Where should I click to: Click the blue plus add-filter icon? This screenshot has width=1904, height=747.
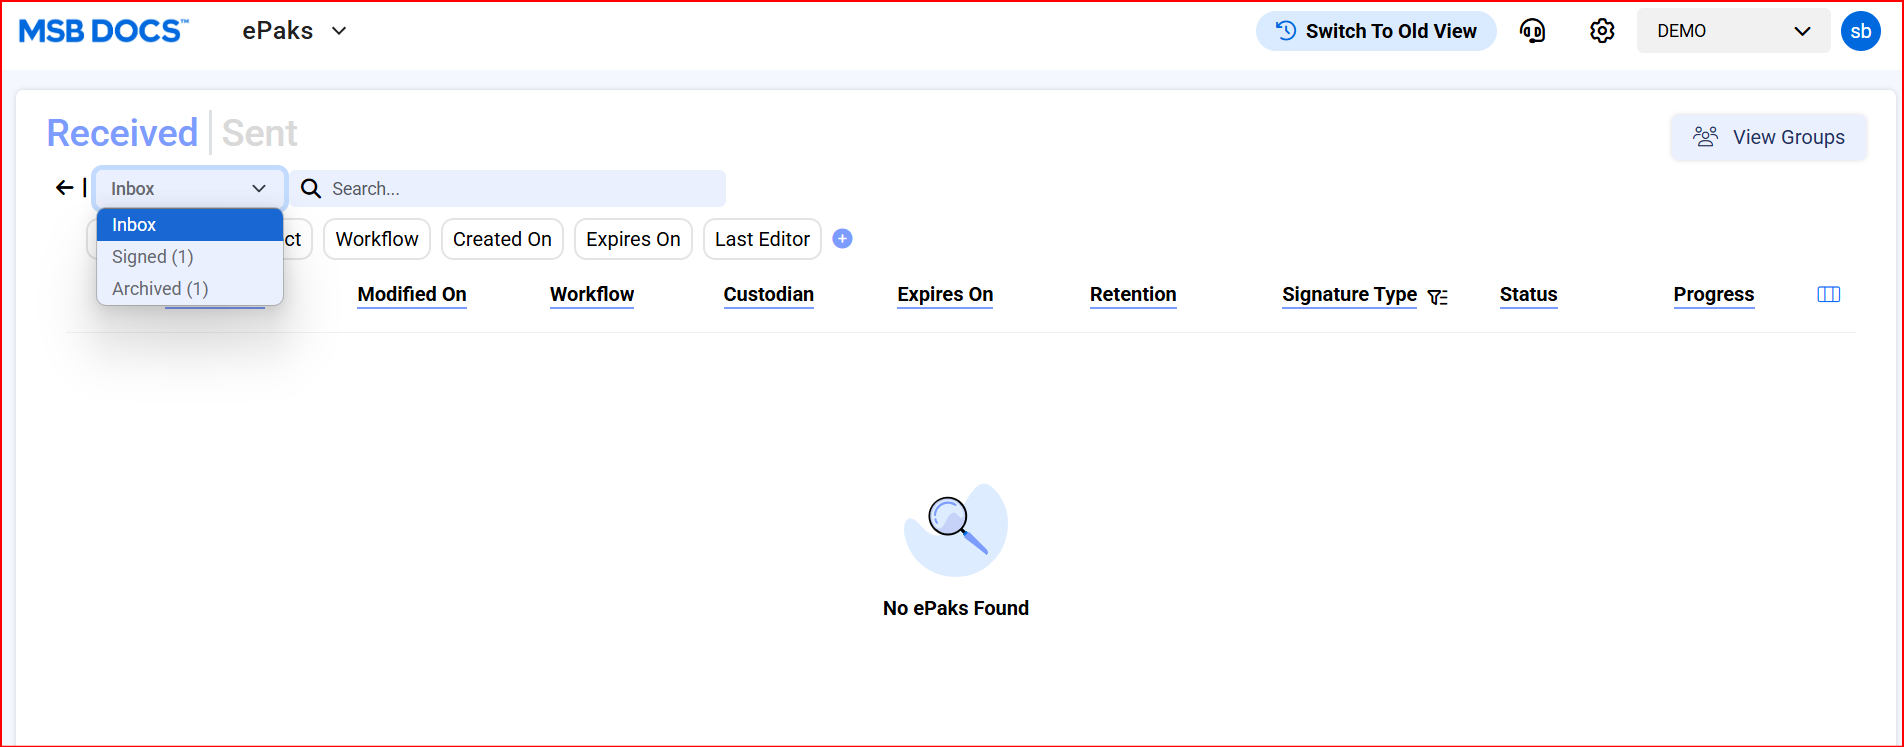pos(842,239)
